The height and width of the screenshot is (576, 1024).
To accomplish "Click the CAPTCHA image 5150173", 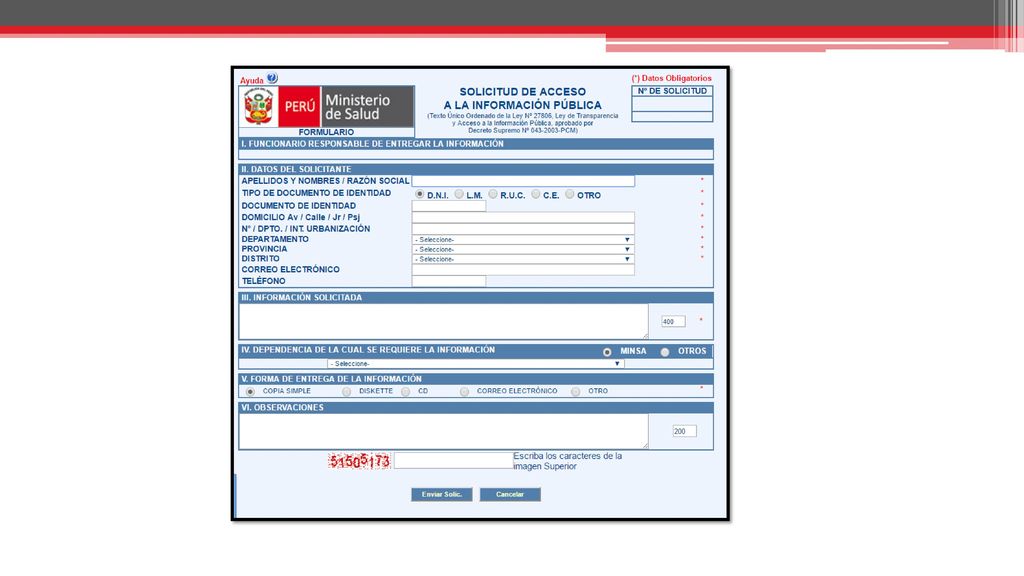I will [x=359, y=461].
